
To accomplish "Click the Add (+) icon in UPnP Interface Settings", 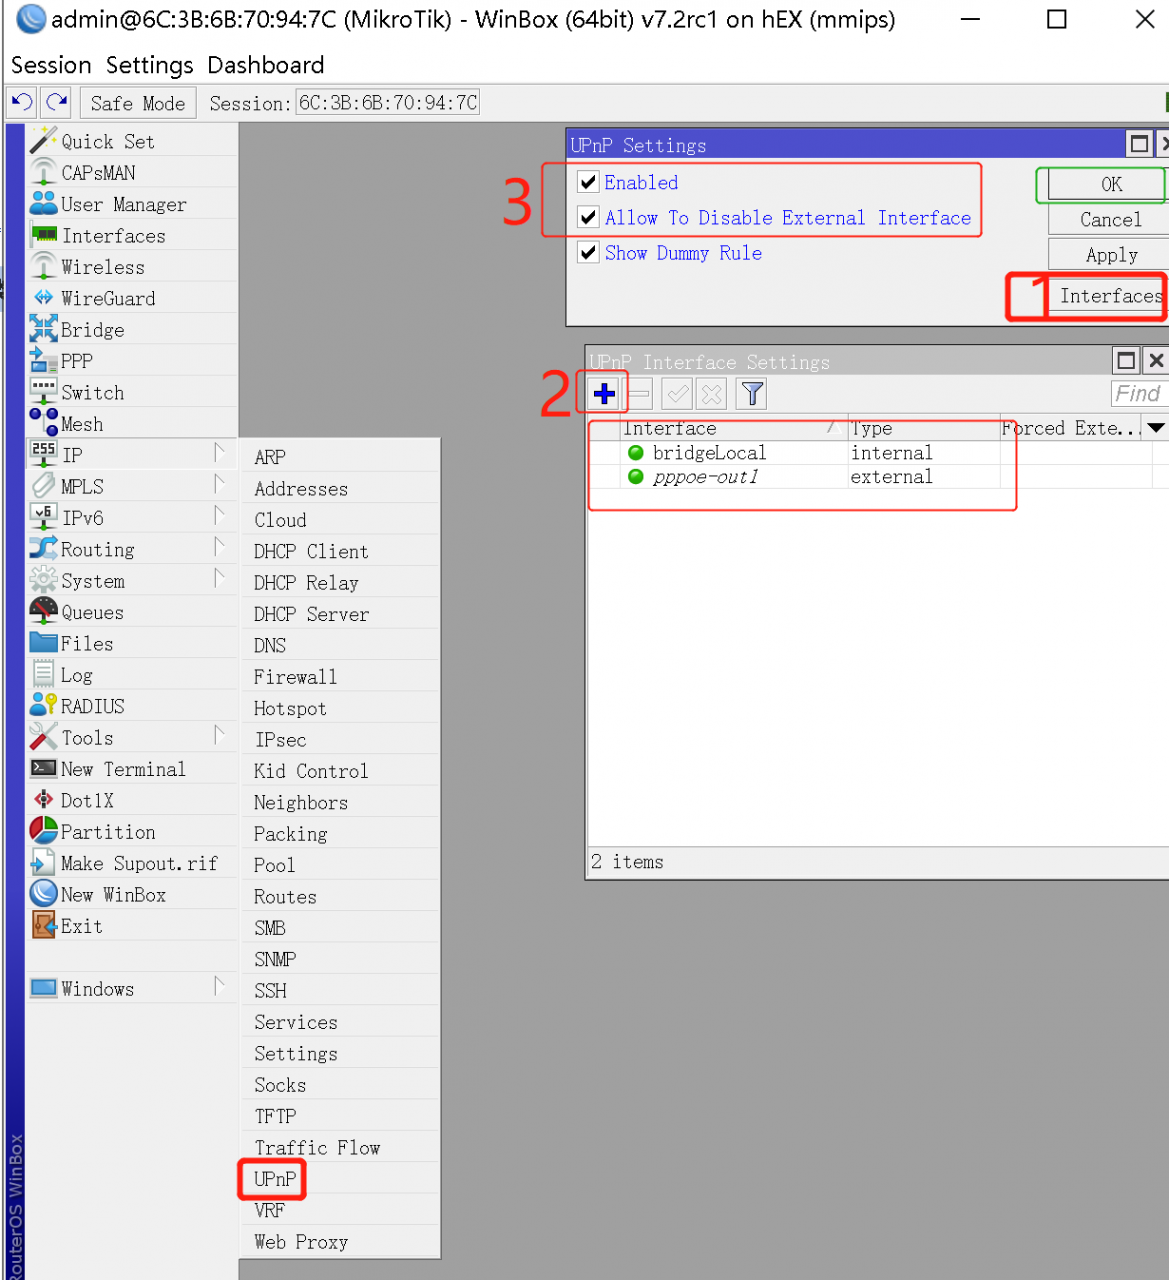I will (x=603, y=393).
